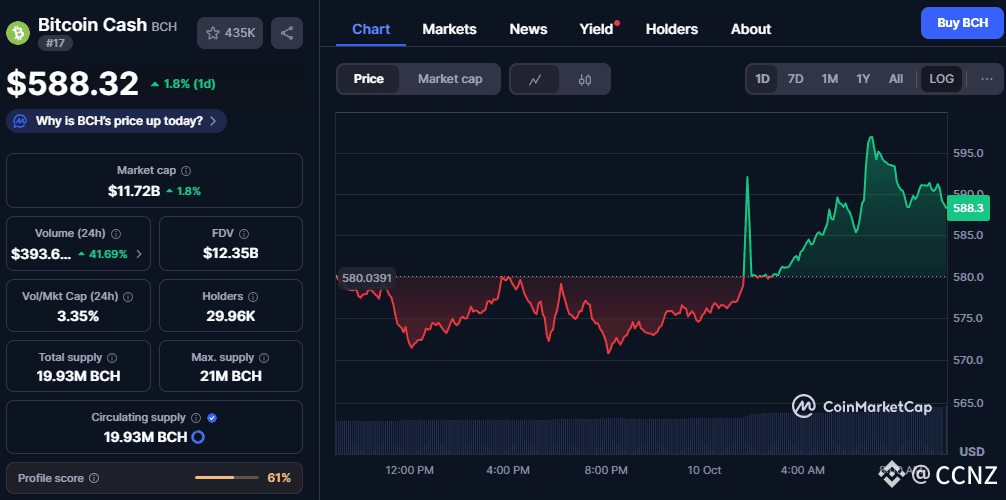The image size is (1006, 500).
Task: Click the share icon button
Action: click(x=287, y=33)
